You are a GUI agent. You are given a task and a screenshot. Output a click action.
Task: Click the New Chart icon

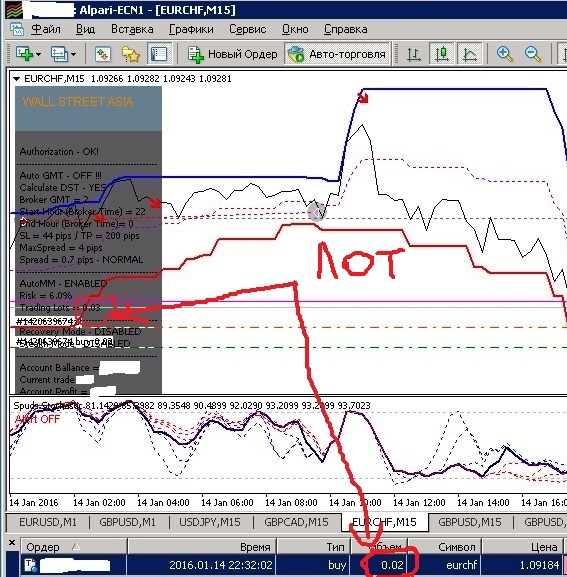click(x=24, y=54)
